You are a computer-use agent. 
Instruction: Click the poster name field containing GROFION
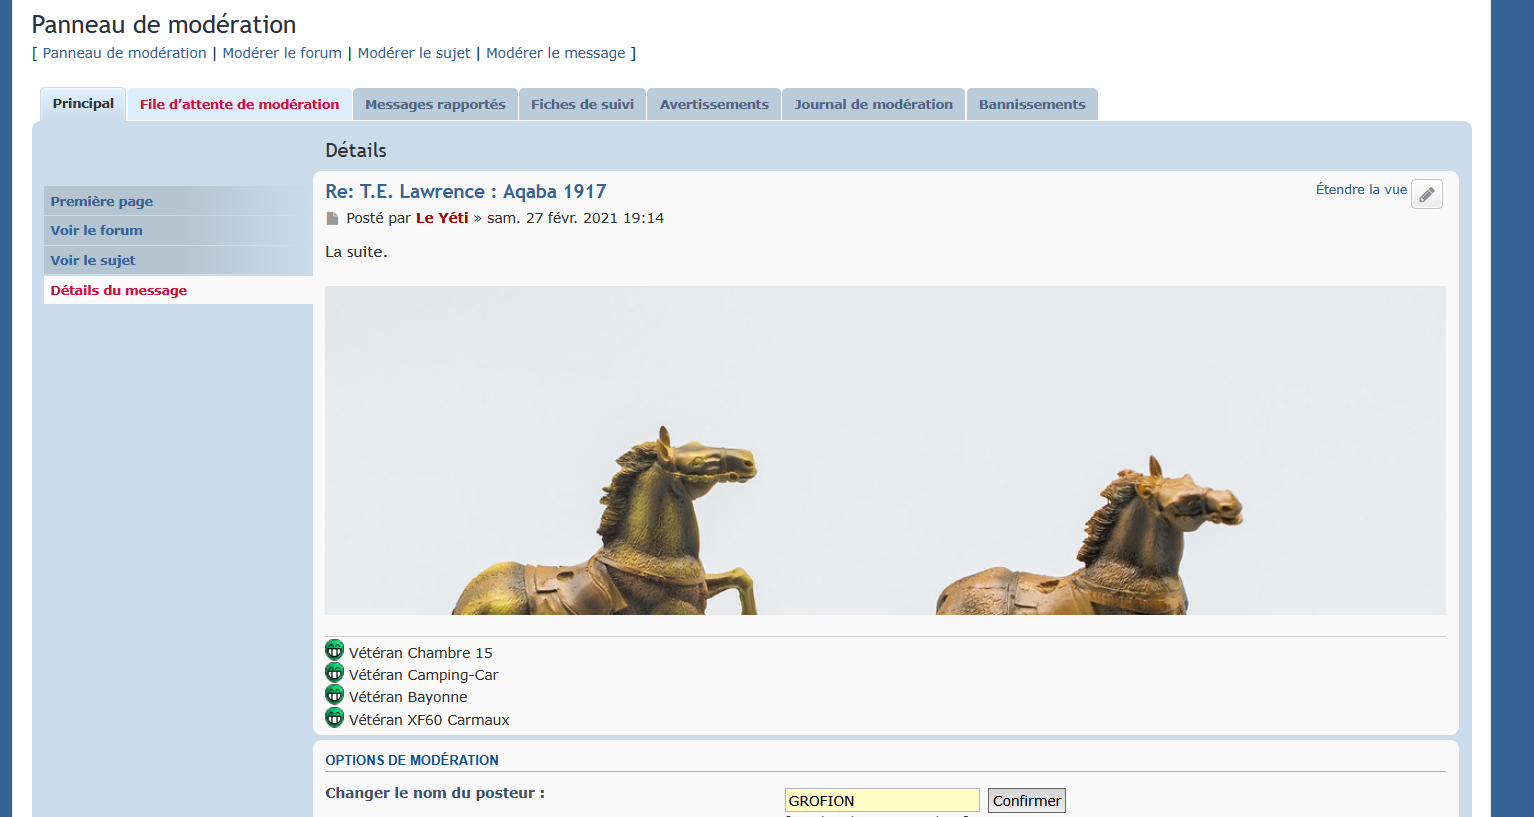[x=881, y=800]
